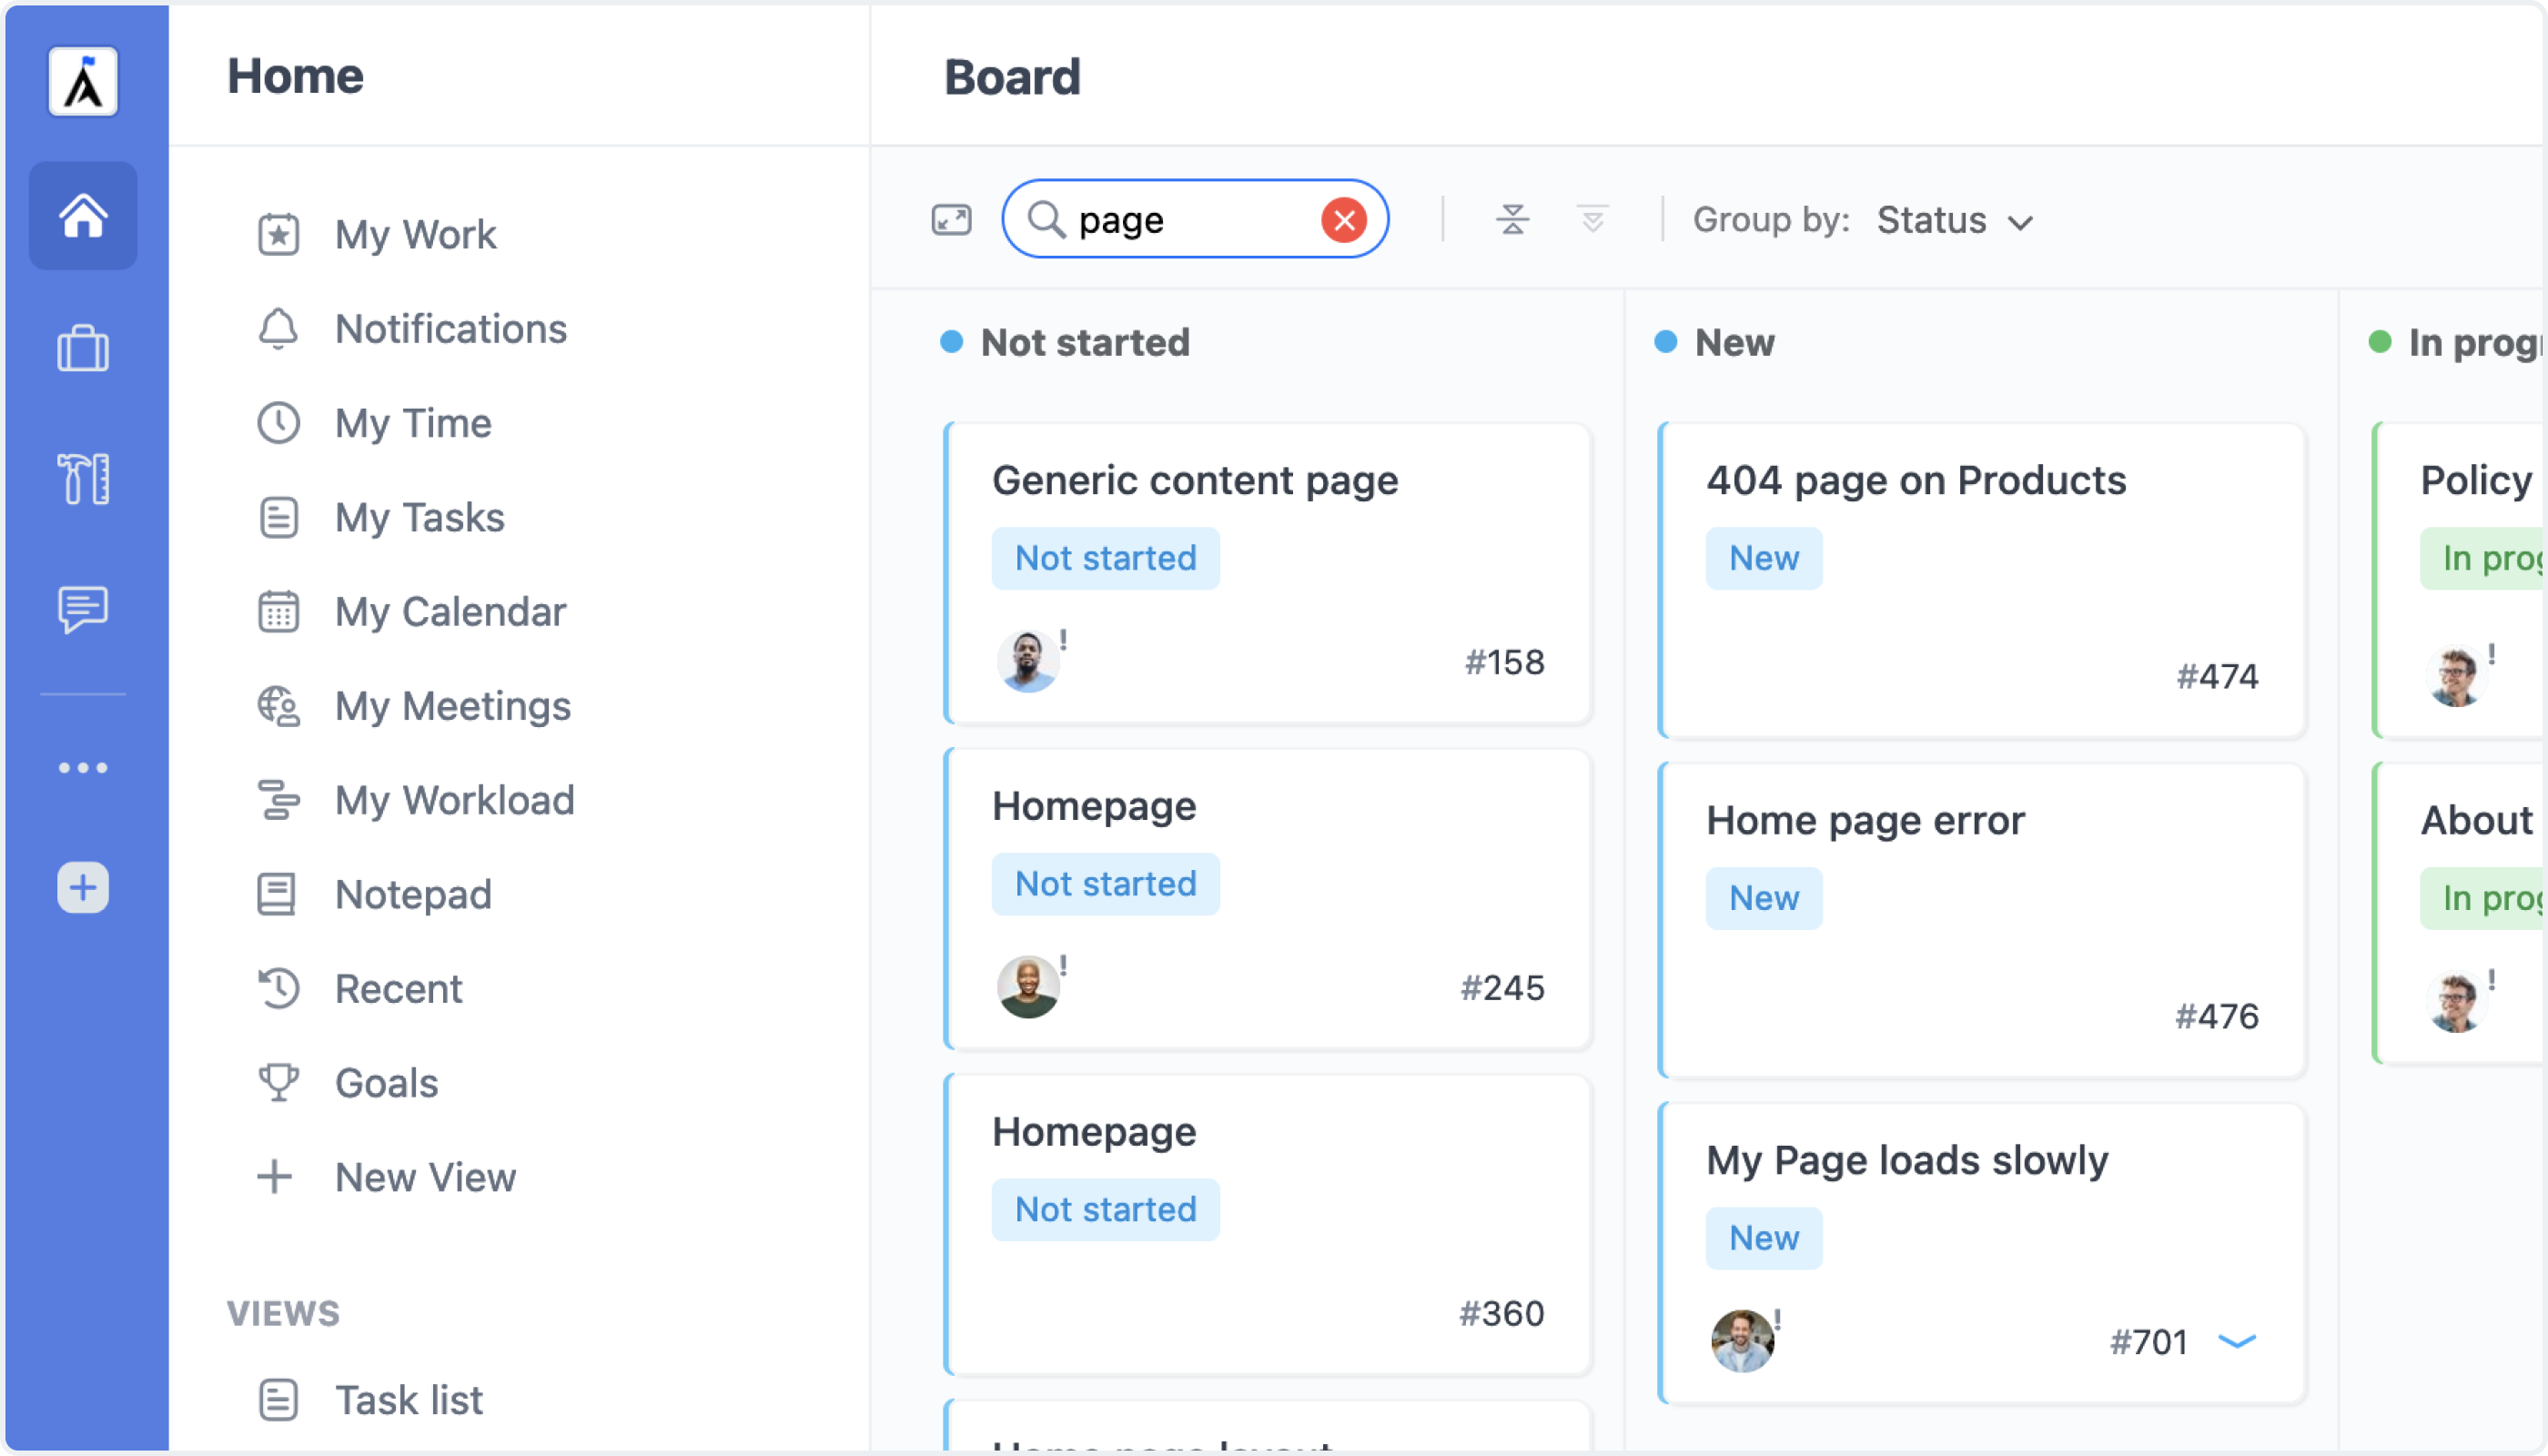Clear the search with red X
The height and width of the screenshot is (1456, 2548).
pos(1343,220)
